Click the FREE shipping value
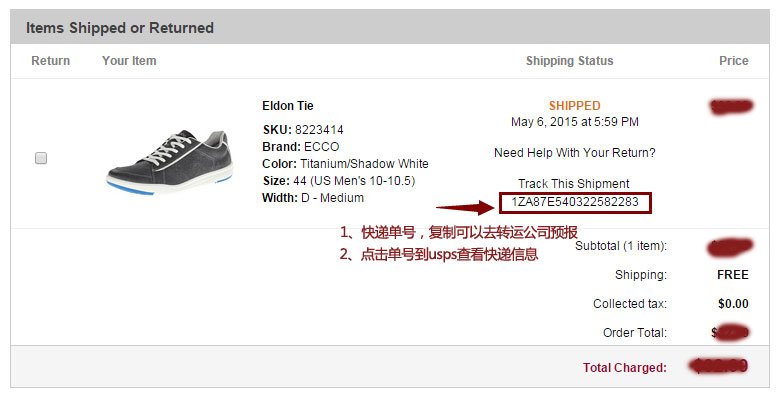This screenshot has width=776, height=394. [733, 275]
